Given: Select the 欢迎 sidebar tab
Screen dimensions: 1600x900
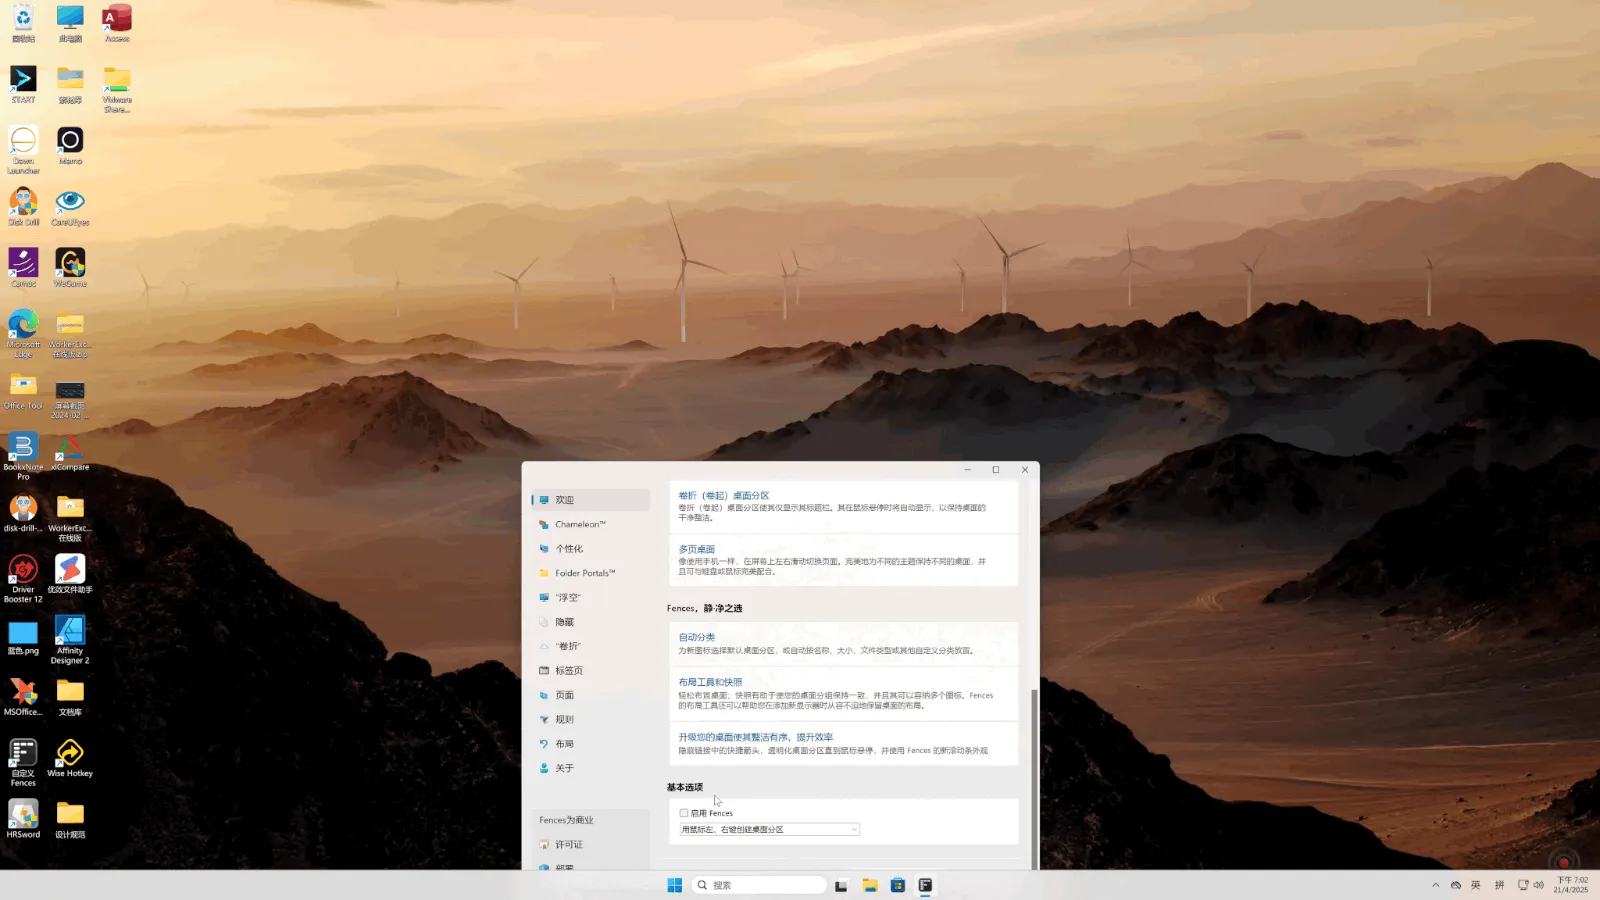Looking at the screenshot, I should pos(564,500).
